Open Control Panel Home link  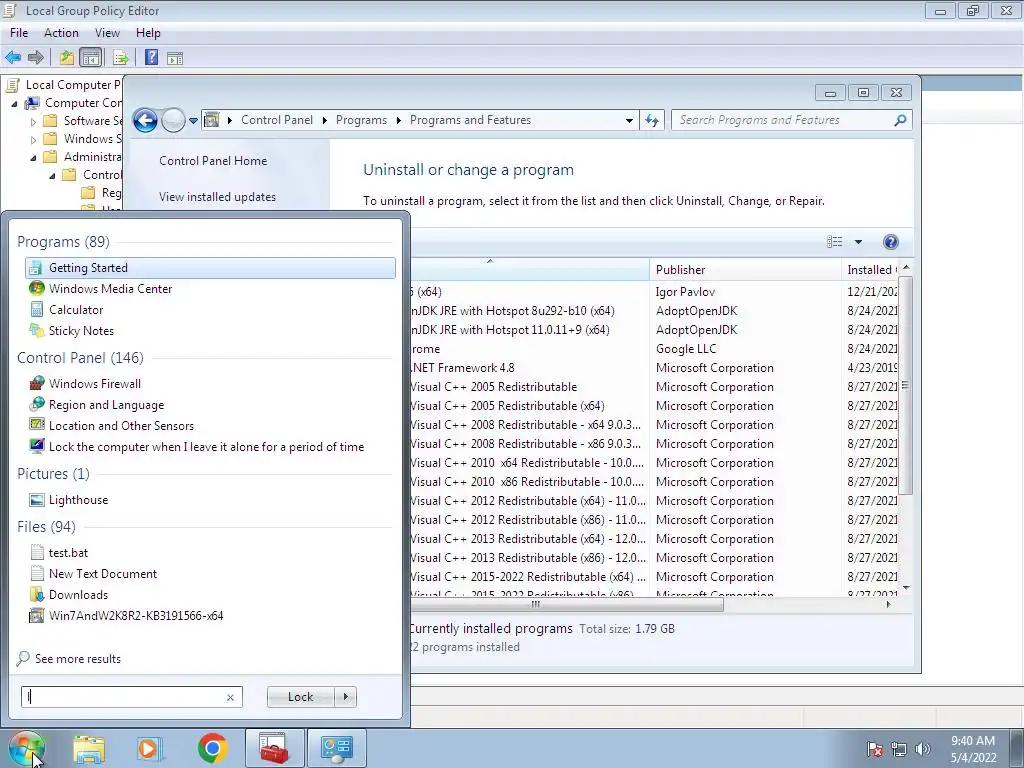pos(213,161)
